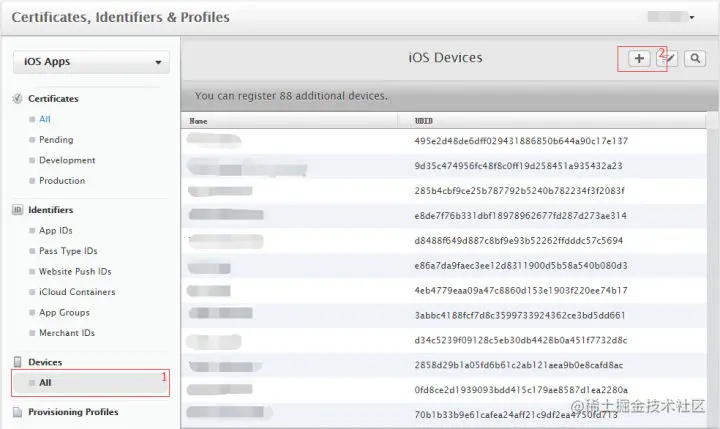Screen dimensions: 720x429
Task: Open Merchant IDs
Action: [67, 333]
